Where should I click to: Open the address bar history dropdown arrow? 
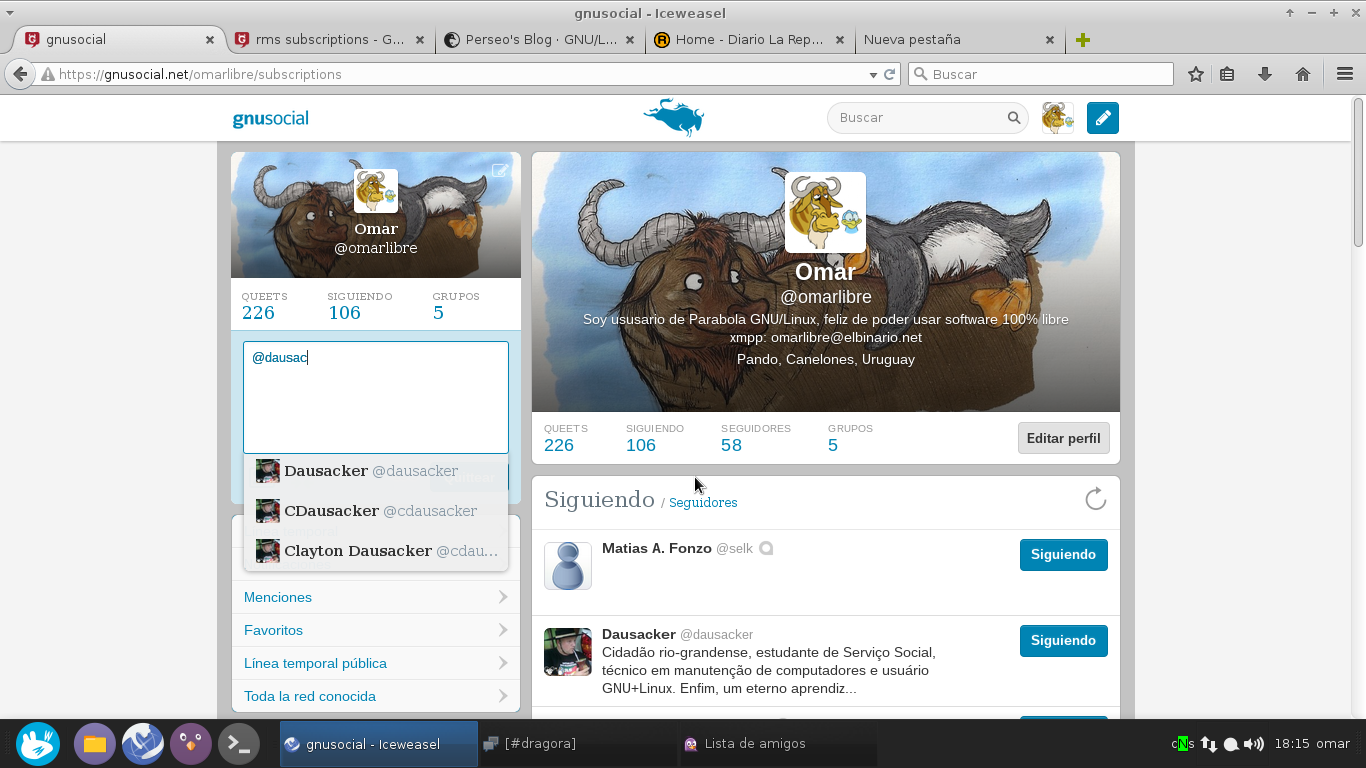click(873, 74)
